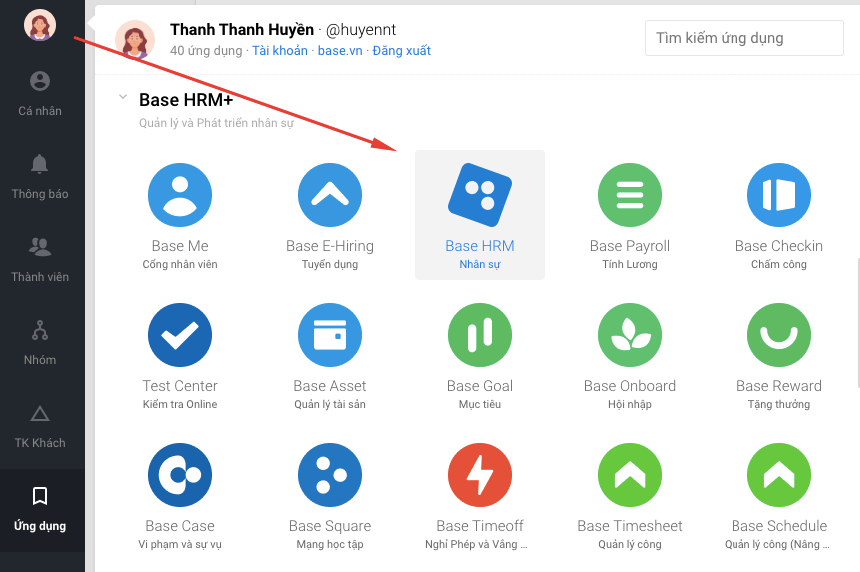This screenshot has height=572, width=860.
Task: Click the Base Goal label text
Action: (x=480, y=386)
